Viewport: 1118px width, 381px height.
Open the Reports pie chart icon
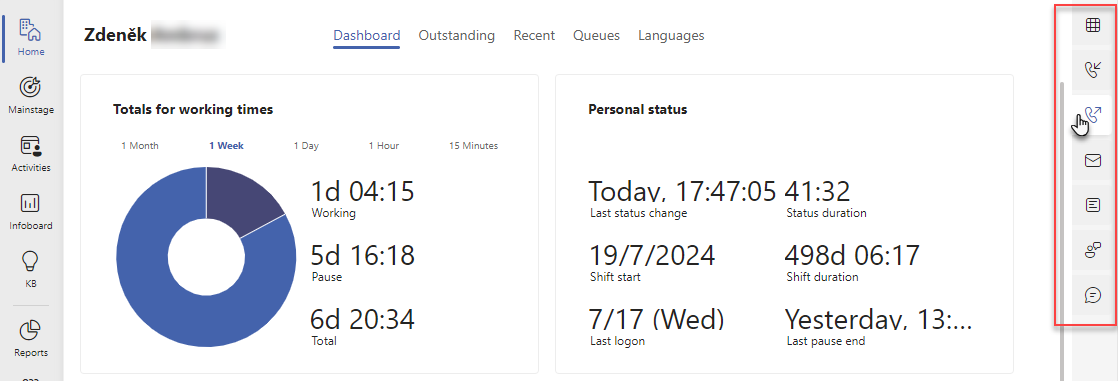31,330
